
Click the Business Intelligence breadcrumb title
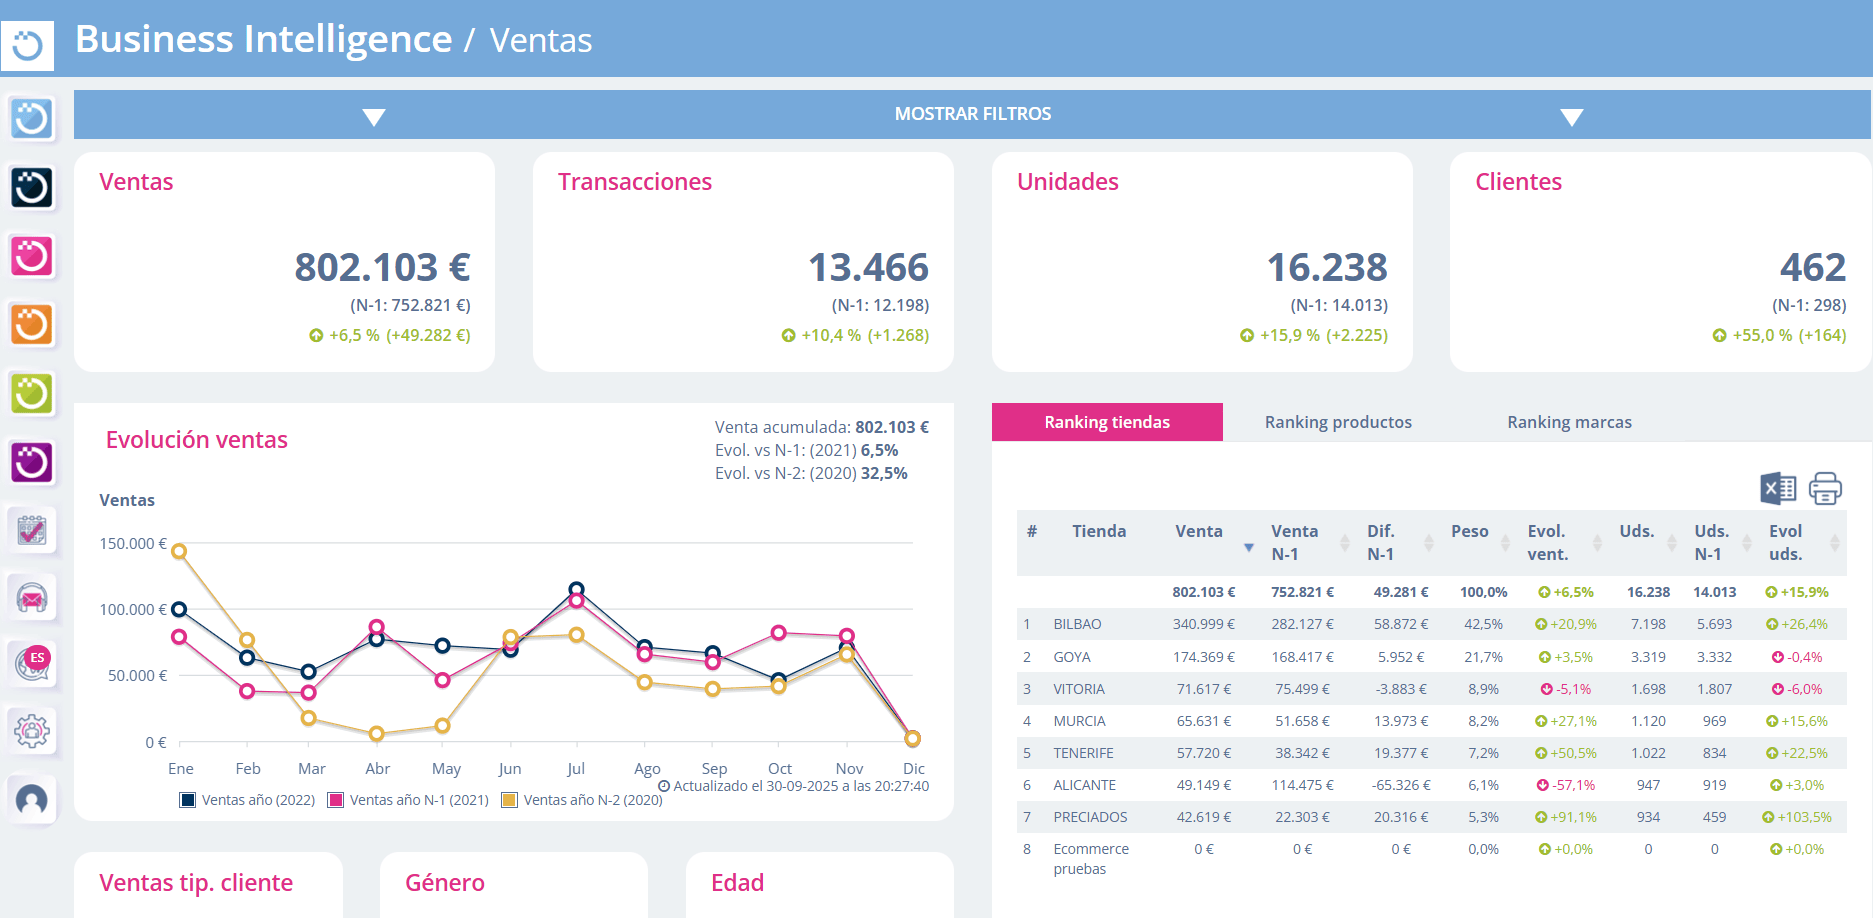click(263, 40)
